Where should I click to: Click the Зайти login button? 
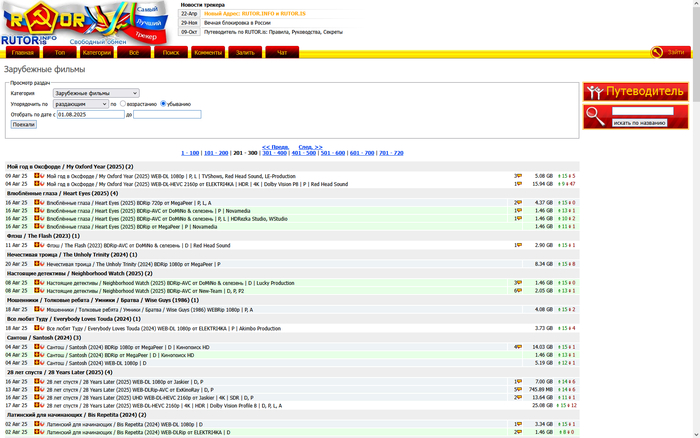(671, 53)
